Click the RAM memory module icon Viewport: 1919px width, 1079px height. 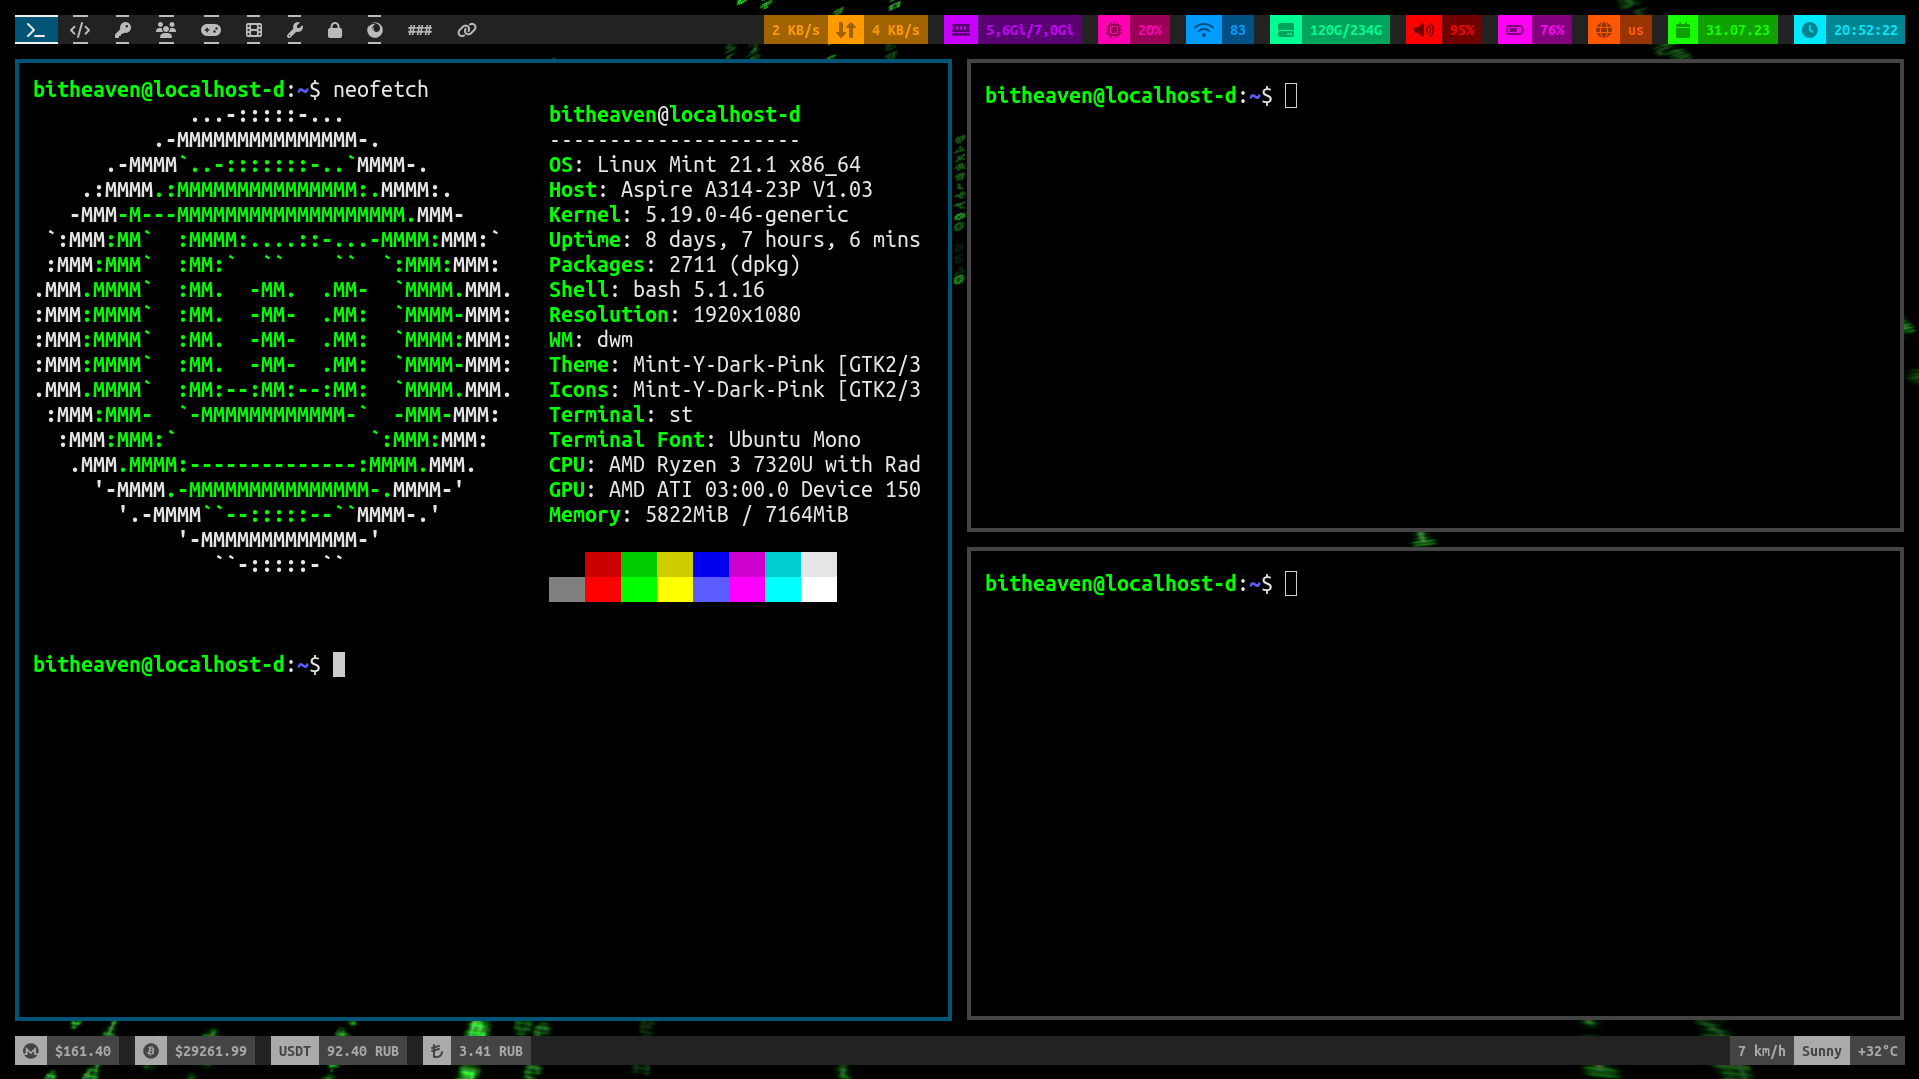point(961,30)
